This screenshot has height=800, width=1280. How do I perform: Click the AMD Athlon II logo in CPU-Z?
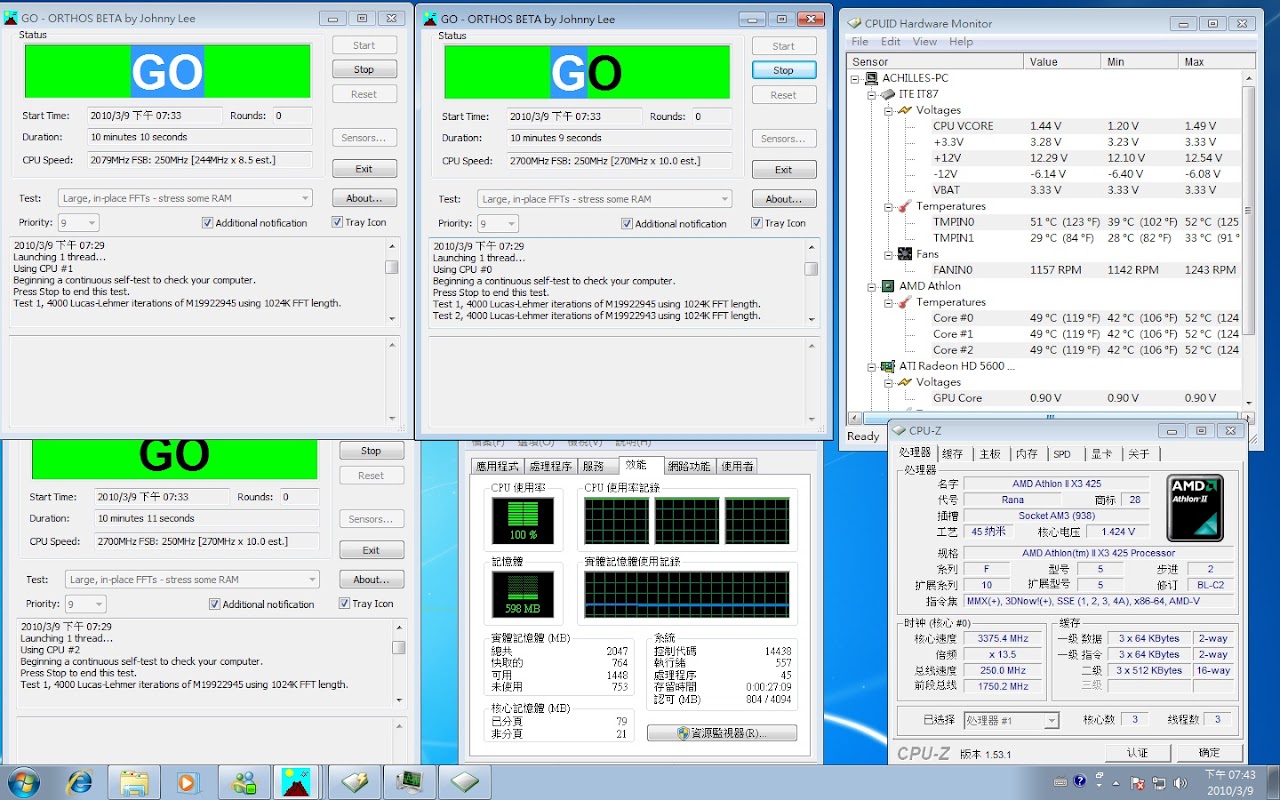[1196, 507]
